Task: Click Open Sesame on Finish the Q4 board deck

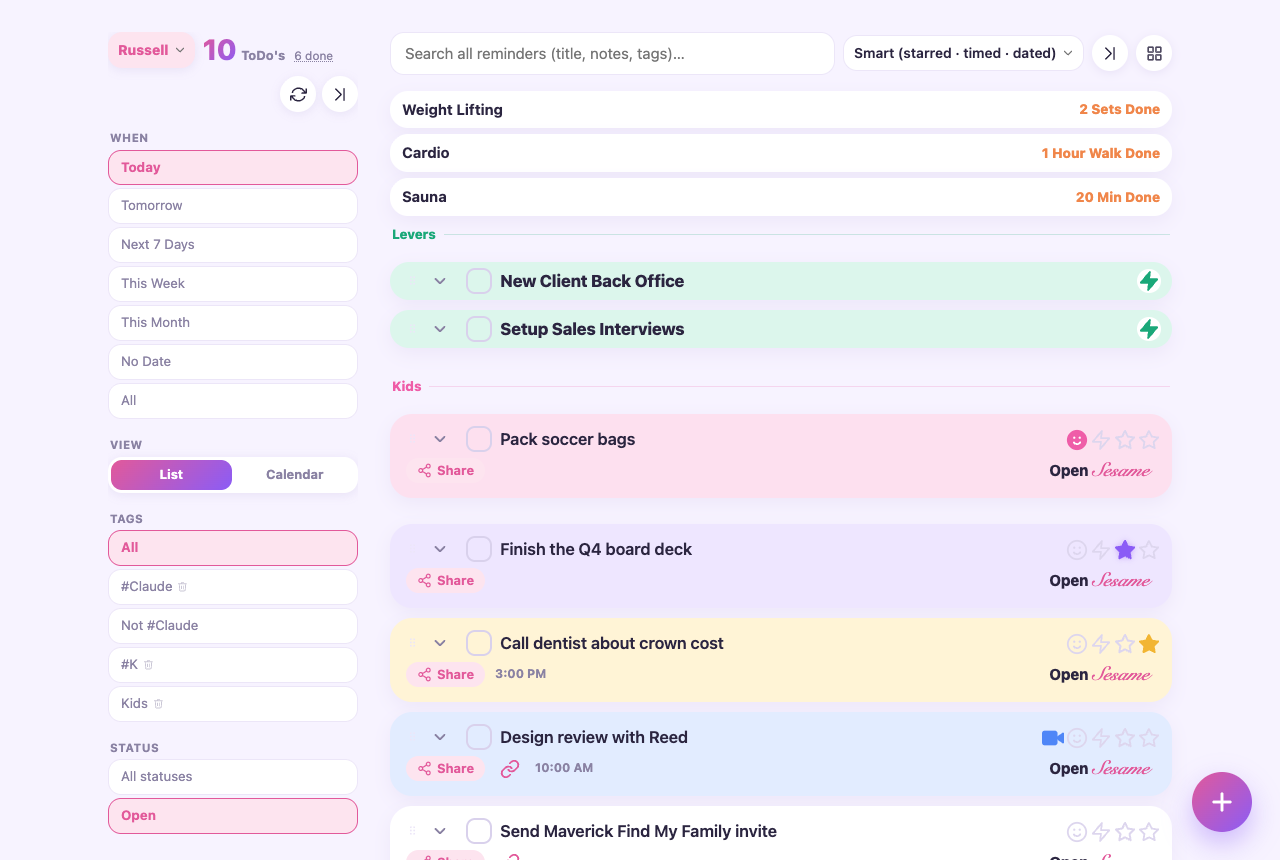Action: pos(1100,581)
